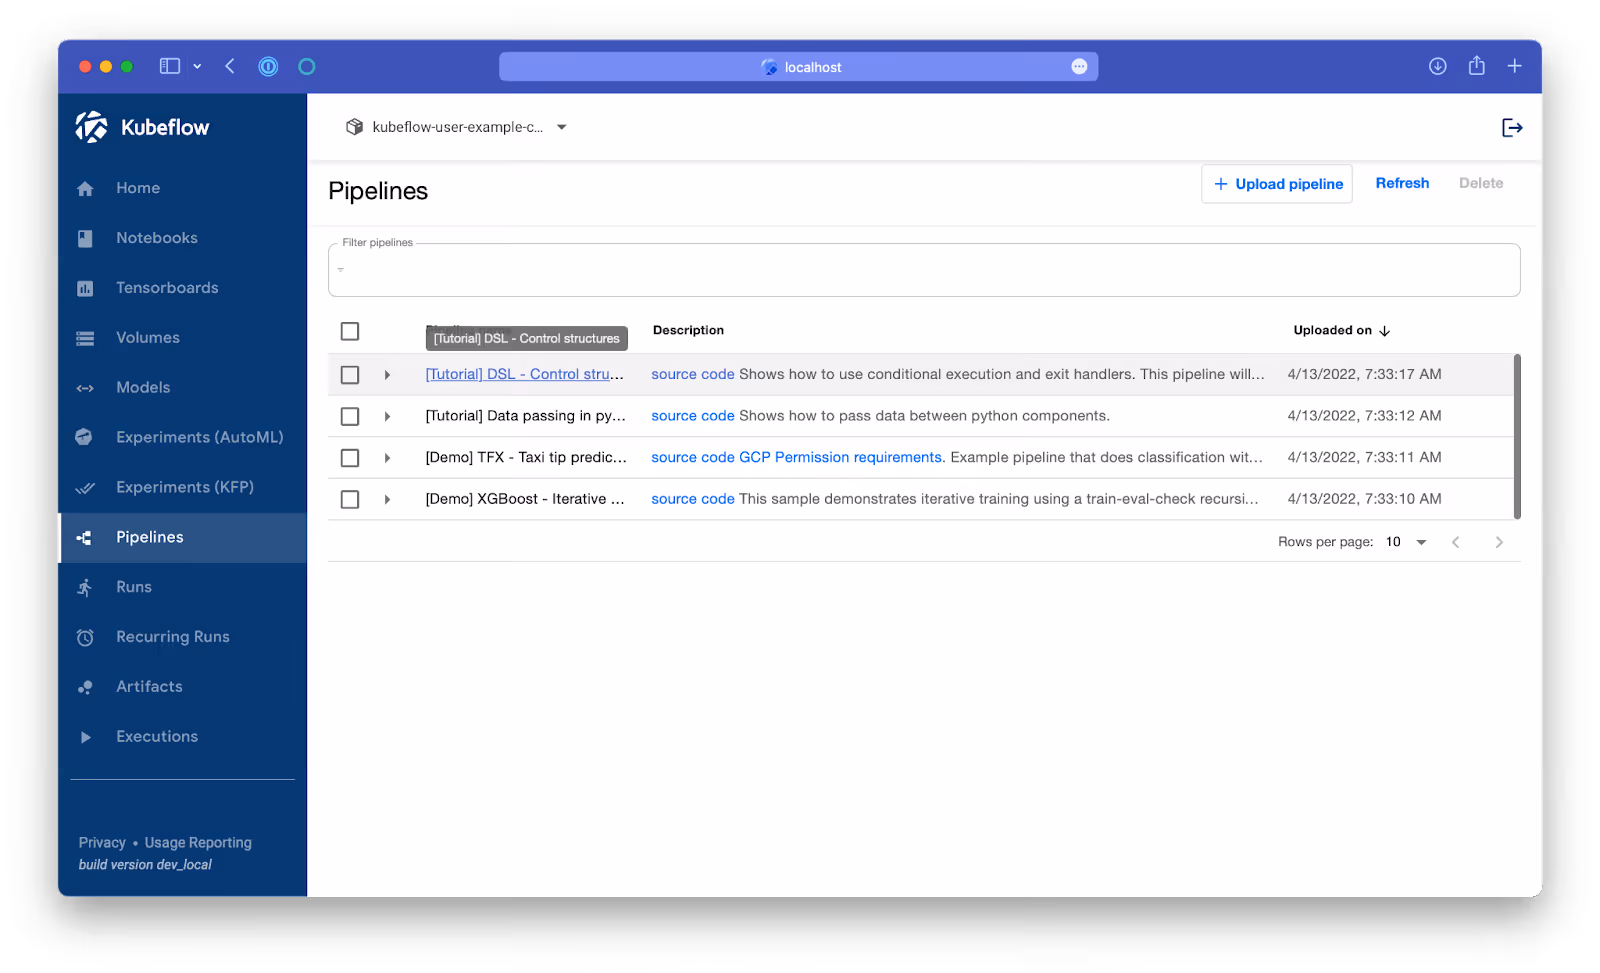Click the logout icon at top right
Image resolution: width=1600 pixels, height=973 pixels.
click(x=1512, y=128)
